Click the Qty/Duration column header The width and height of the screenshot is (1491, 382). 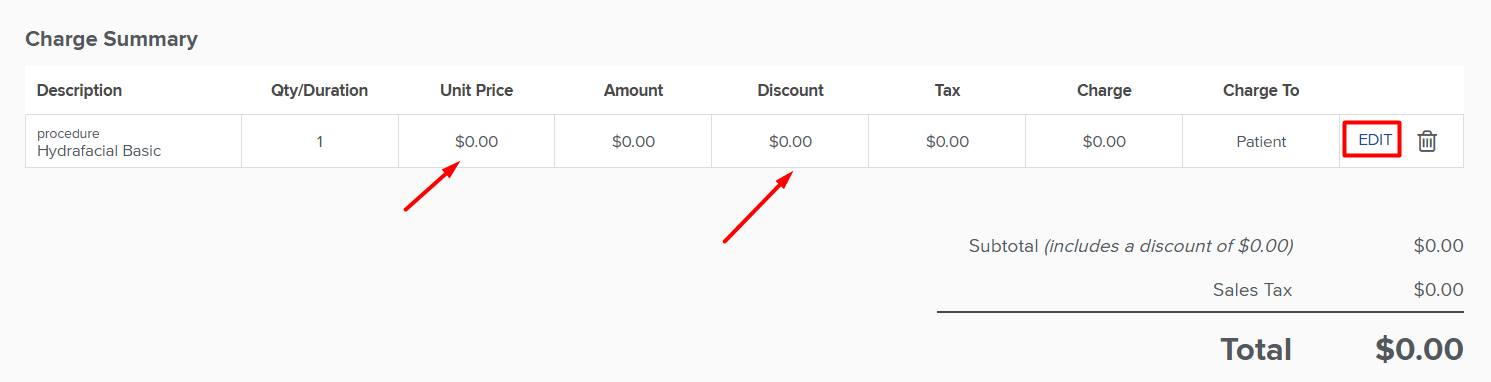point(320,90)
